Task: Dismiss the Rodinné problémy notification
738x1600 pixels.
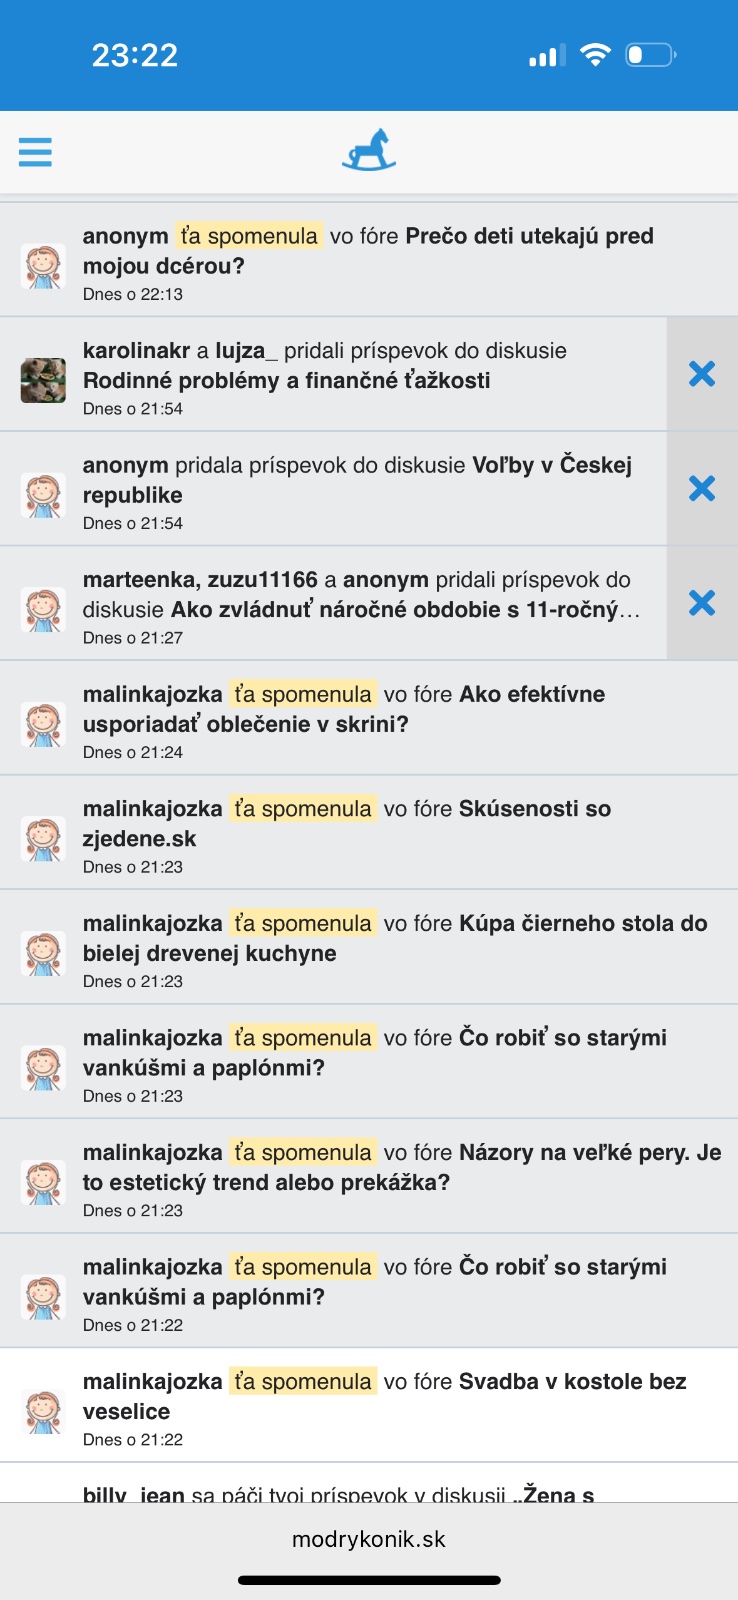Action: coord(702,374)
